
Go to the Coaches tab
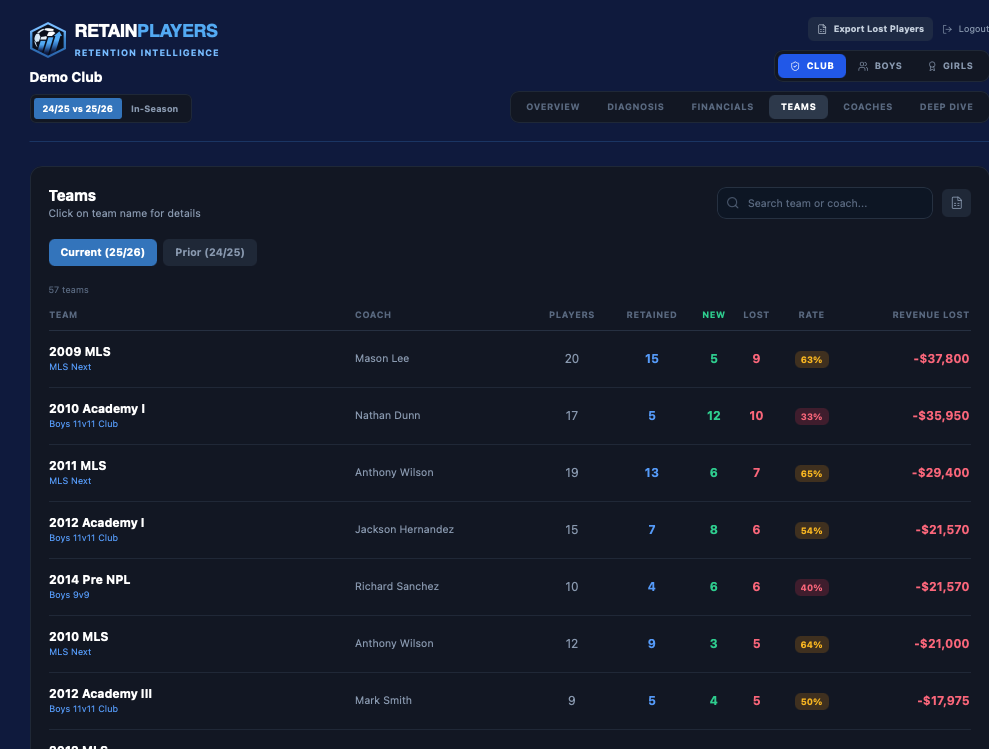tap(867, 107)
